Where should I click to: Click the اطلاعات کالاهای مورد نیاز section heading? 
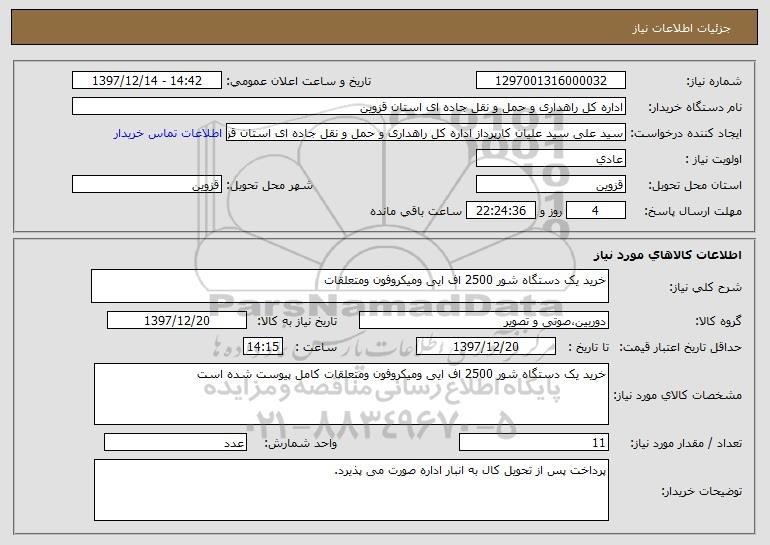pyautogui.click(x=667, y=255)
